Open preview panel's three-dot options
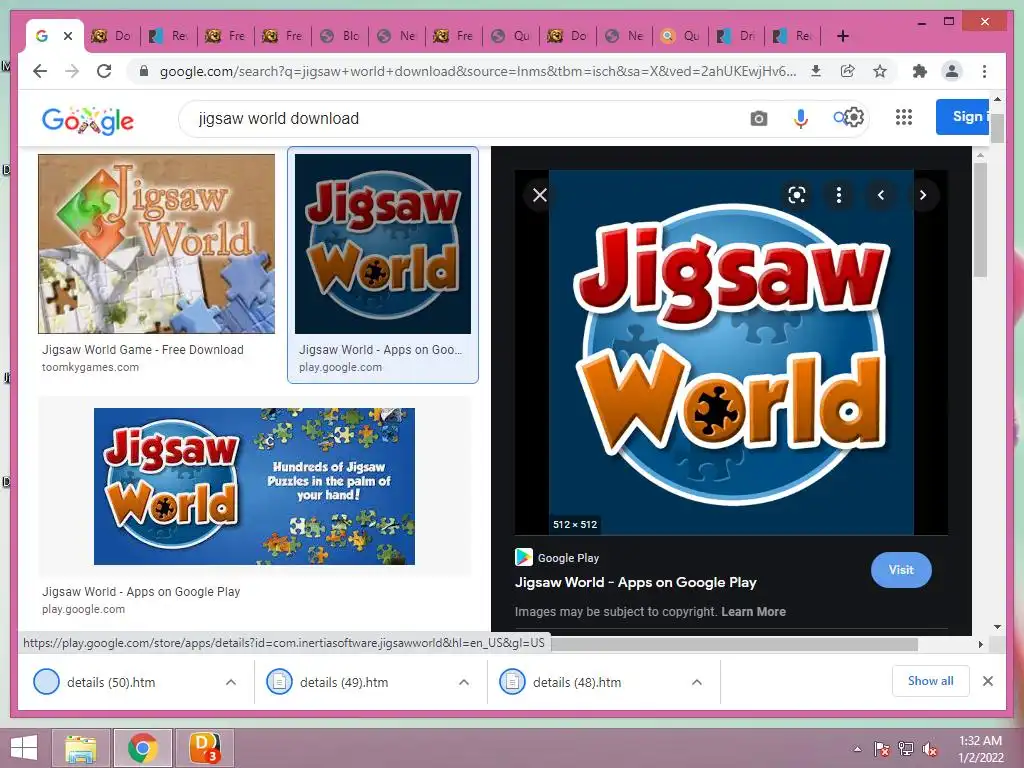The width and height of the screenshot is (1024, 768). point(839,195)
